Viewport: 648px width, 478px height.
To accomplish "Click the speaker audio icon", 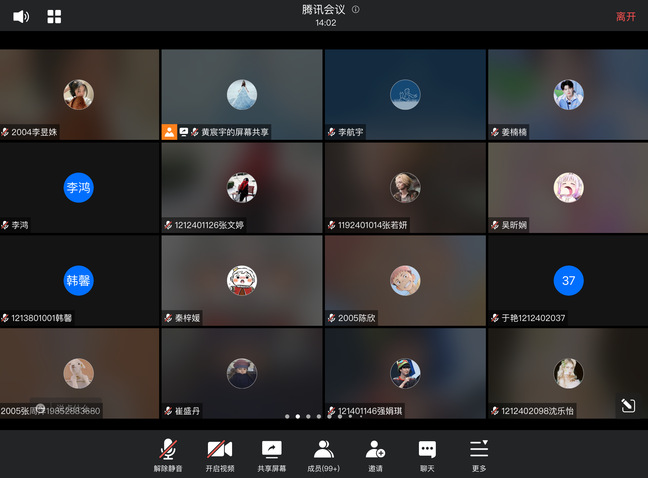I will click(x=21, y=16).
